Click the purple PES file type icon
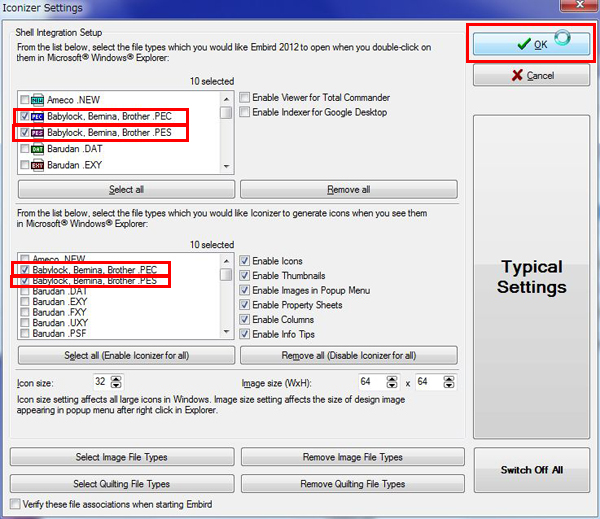Screen dimensions: 600x519 click(x=38, y=133)
